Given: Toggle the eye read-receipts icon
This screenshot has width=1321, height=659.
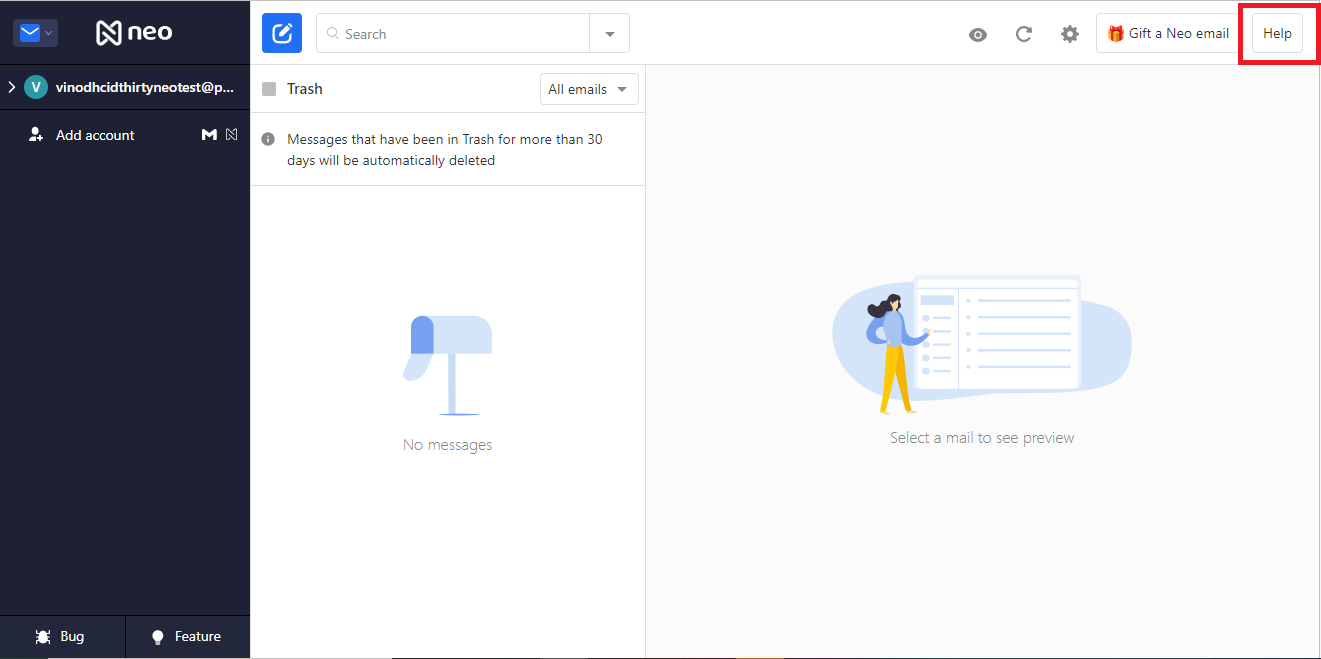Looking at the screenshot, I should coord(978,34).
